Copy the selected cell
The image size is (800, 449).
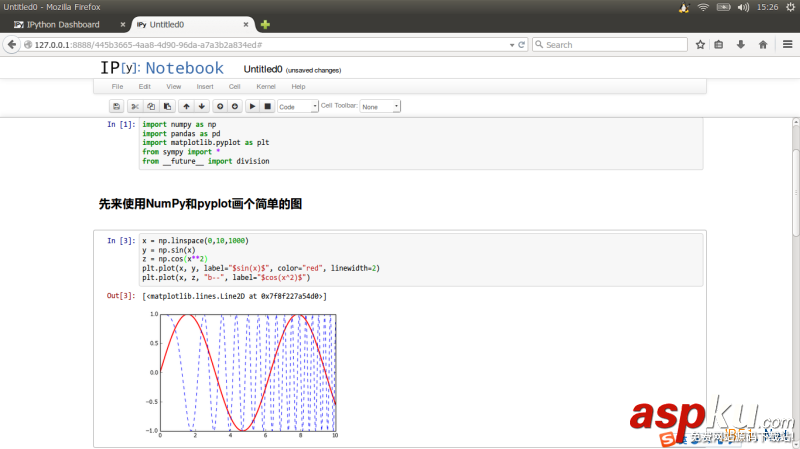coord(151,106)
